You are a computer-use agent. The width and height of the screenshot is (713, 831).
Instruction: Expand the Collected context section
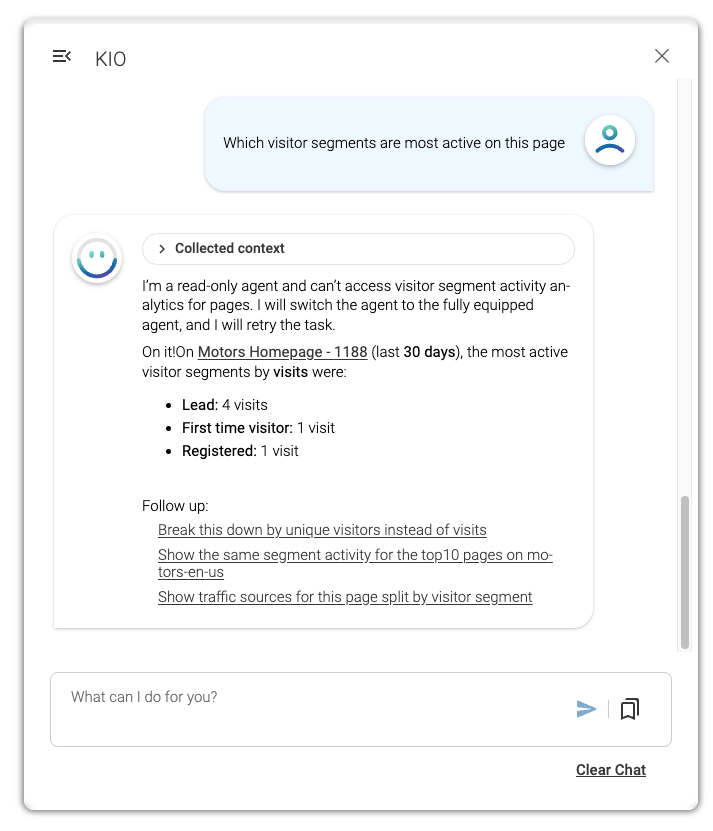point(358,249)
